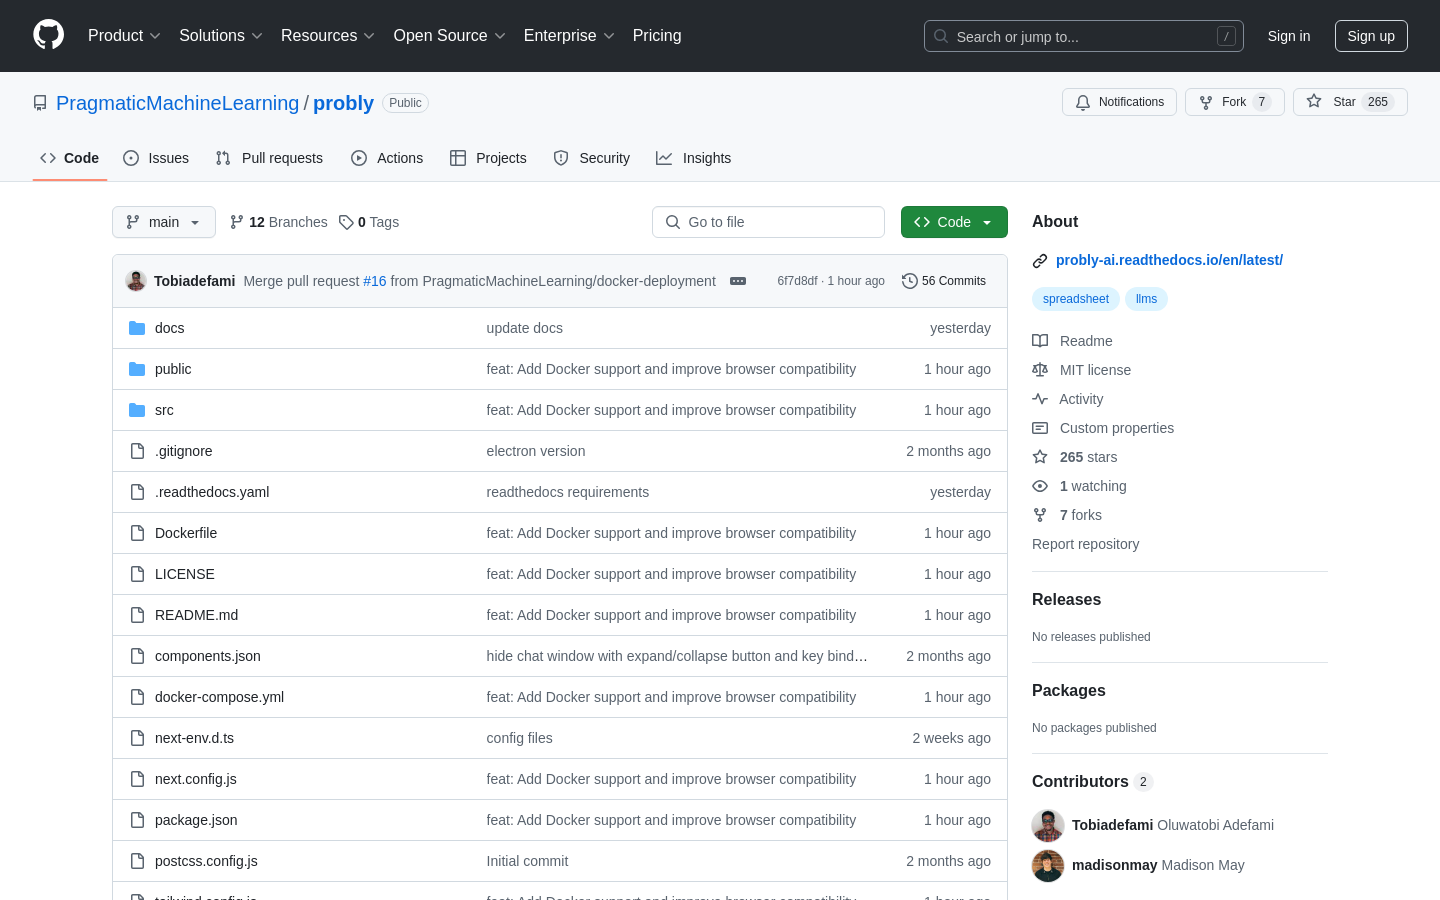Click the Sign up button
The image size is (1440, 900).
point(1371,36)
